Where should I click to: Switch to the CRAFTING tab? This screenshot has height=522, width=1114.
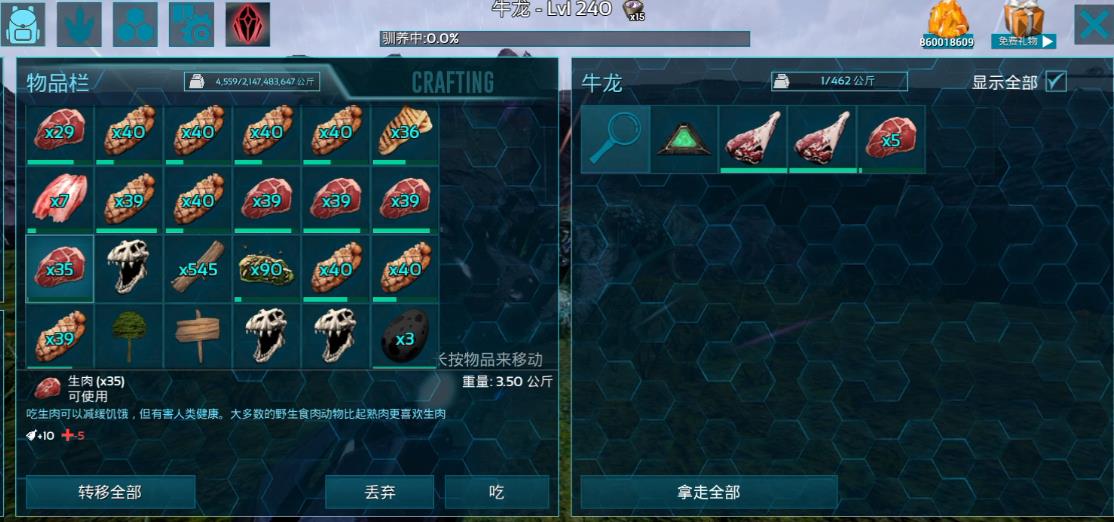point(453,82)
